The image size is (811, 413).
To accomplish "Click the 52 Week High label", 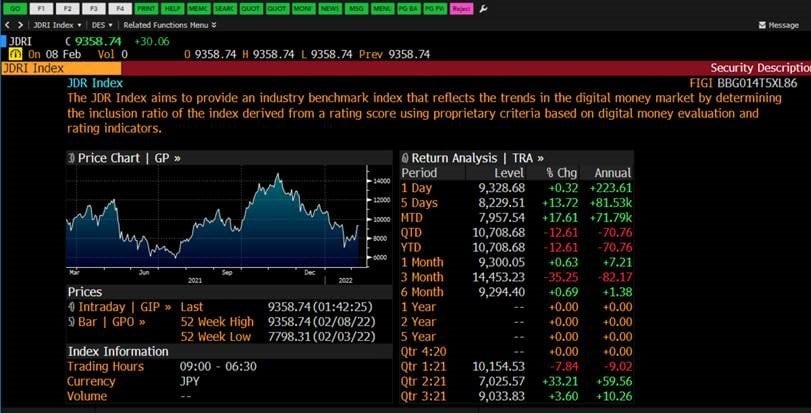I will click(x=217, y=322).
